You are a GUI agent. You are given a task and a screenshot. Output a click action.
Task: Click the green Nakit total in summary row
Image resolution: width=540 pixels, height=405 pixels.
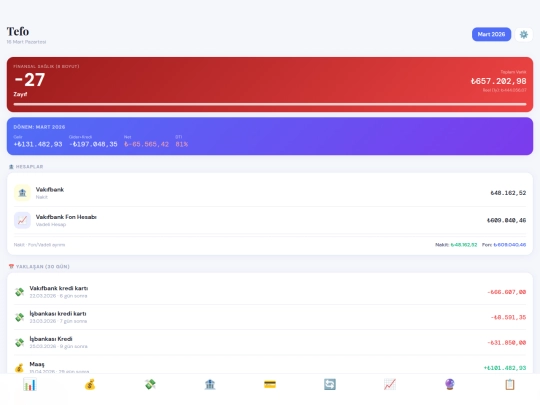click(x=464, y=245)
